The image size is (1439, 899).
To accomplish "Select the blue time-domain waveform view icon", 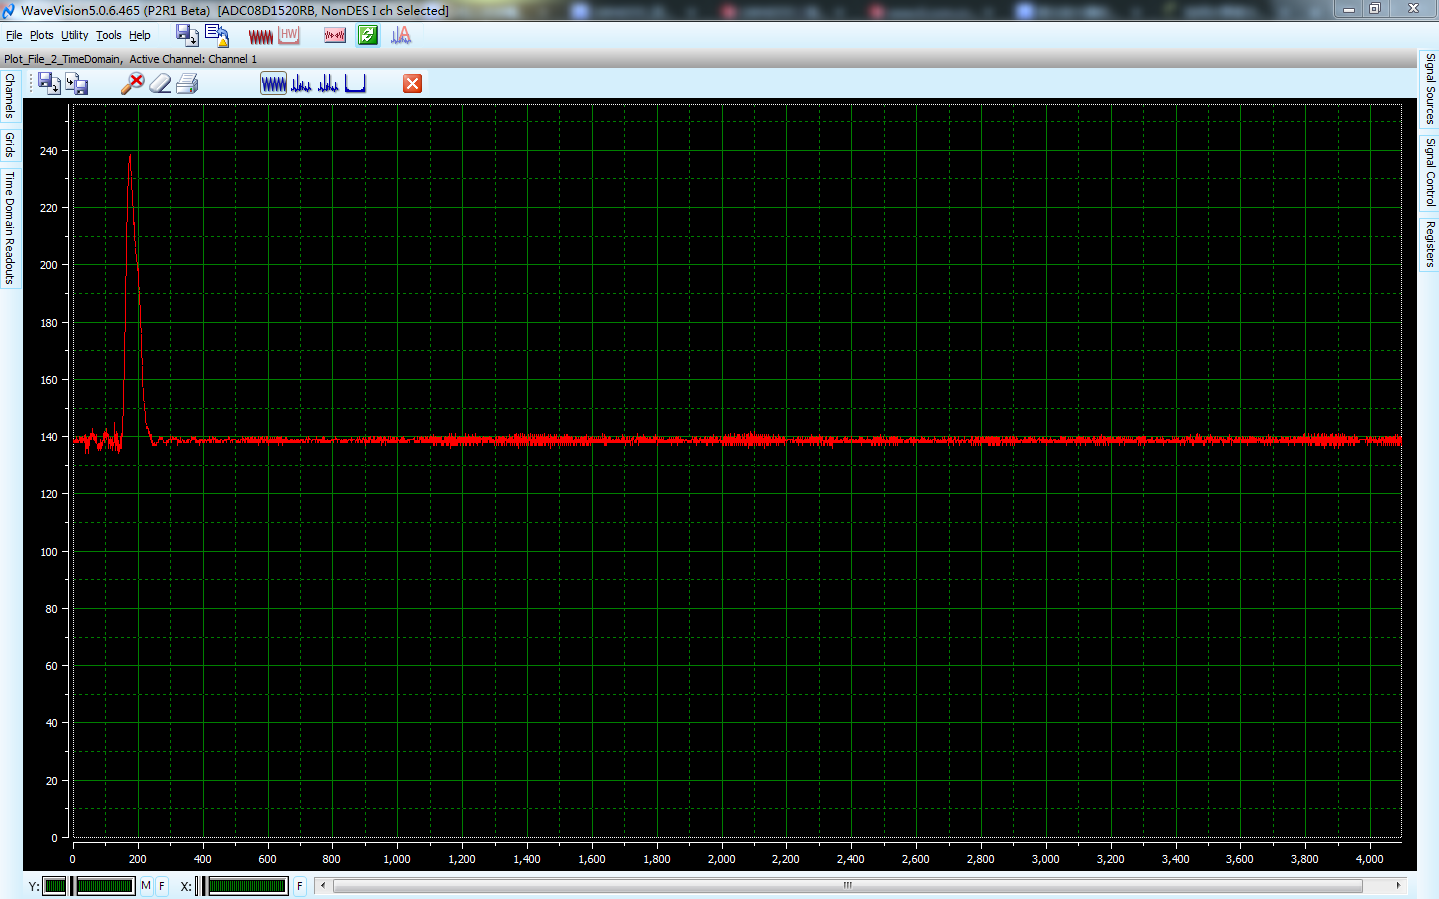I will [273, 83].
